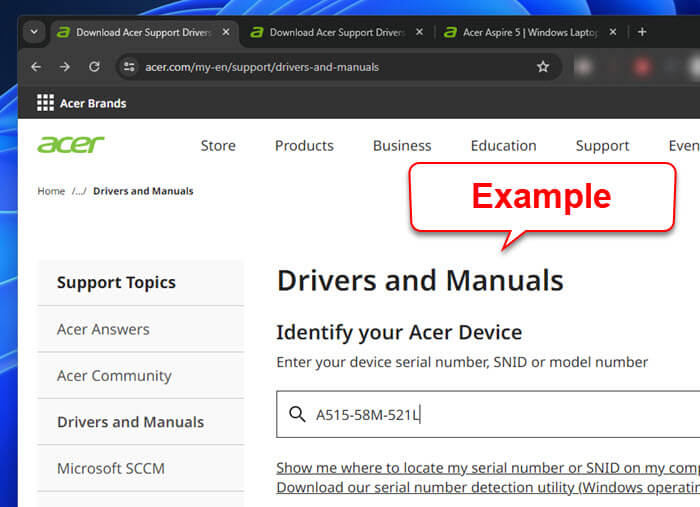Click the Drivers and Manuals page title

coord(420,280)
